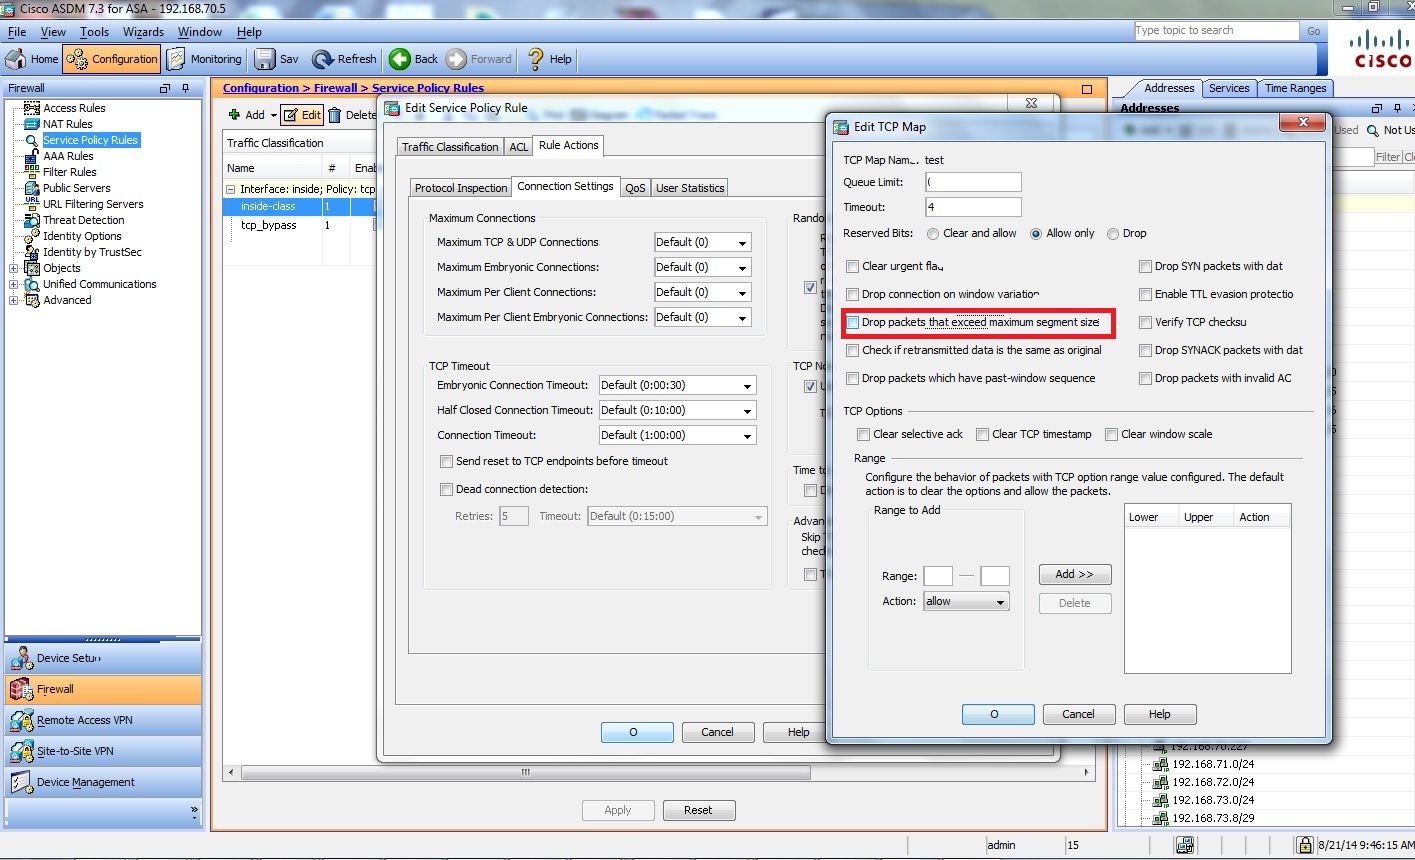Open the Configuration view icon

point(77,59)
